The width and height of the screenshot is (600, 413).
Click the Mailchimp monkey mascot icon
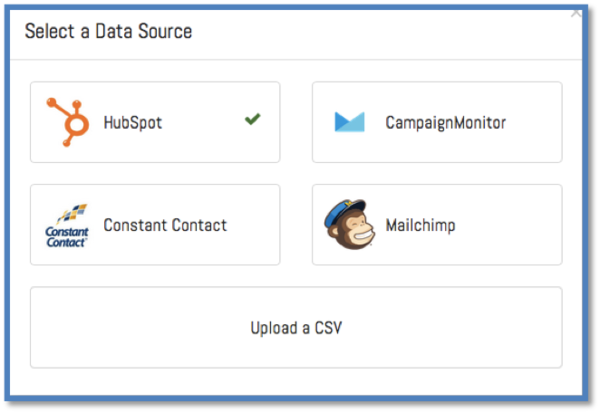[350, 225]
